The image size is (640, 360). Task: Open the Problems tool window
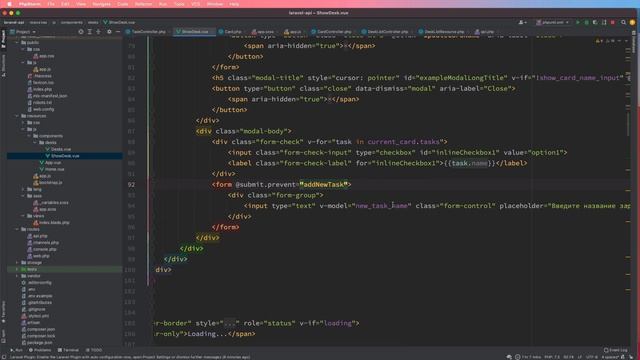(x=40, y=350)
